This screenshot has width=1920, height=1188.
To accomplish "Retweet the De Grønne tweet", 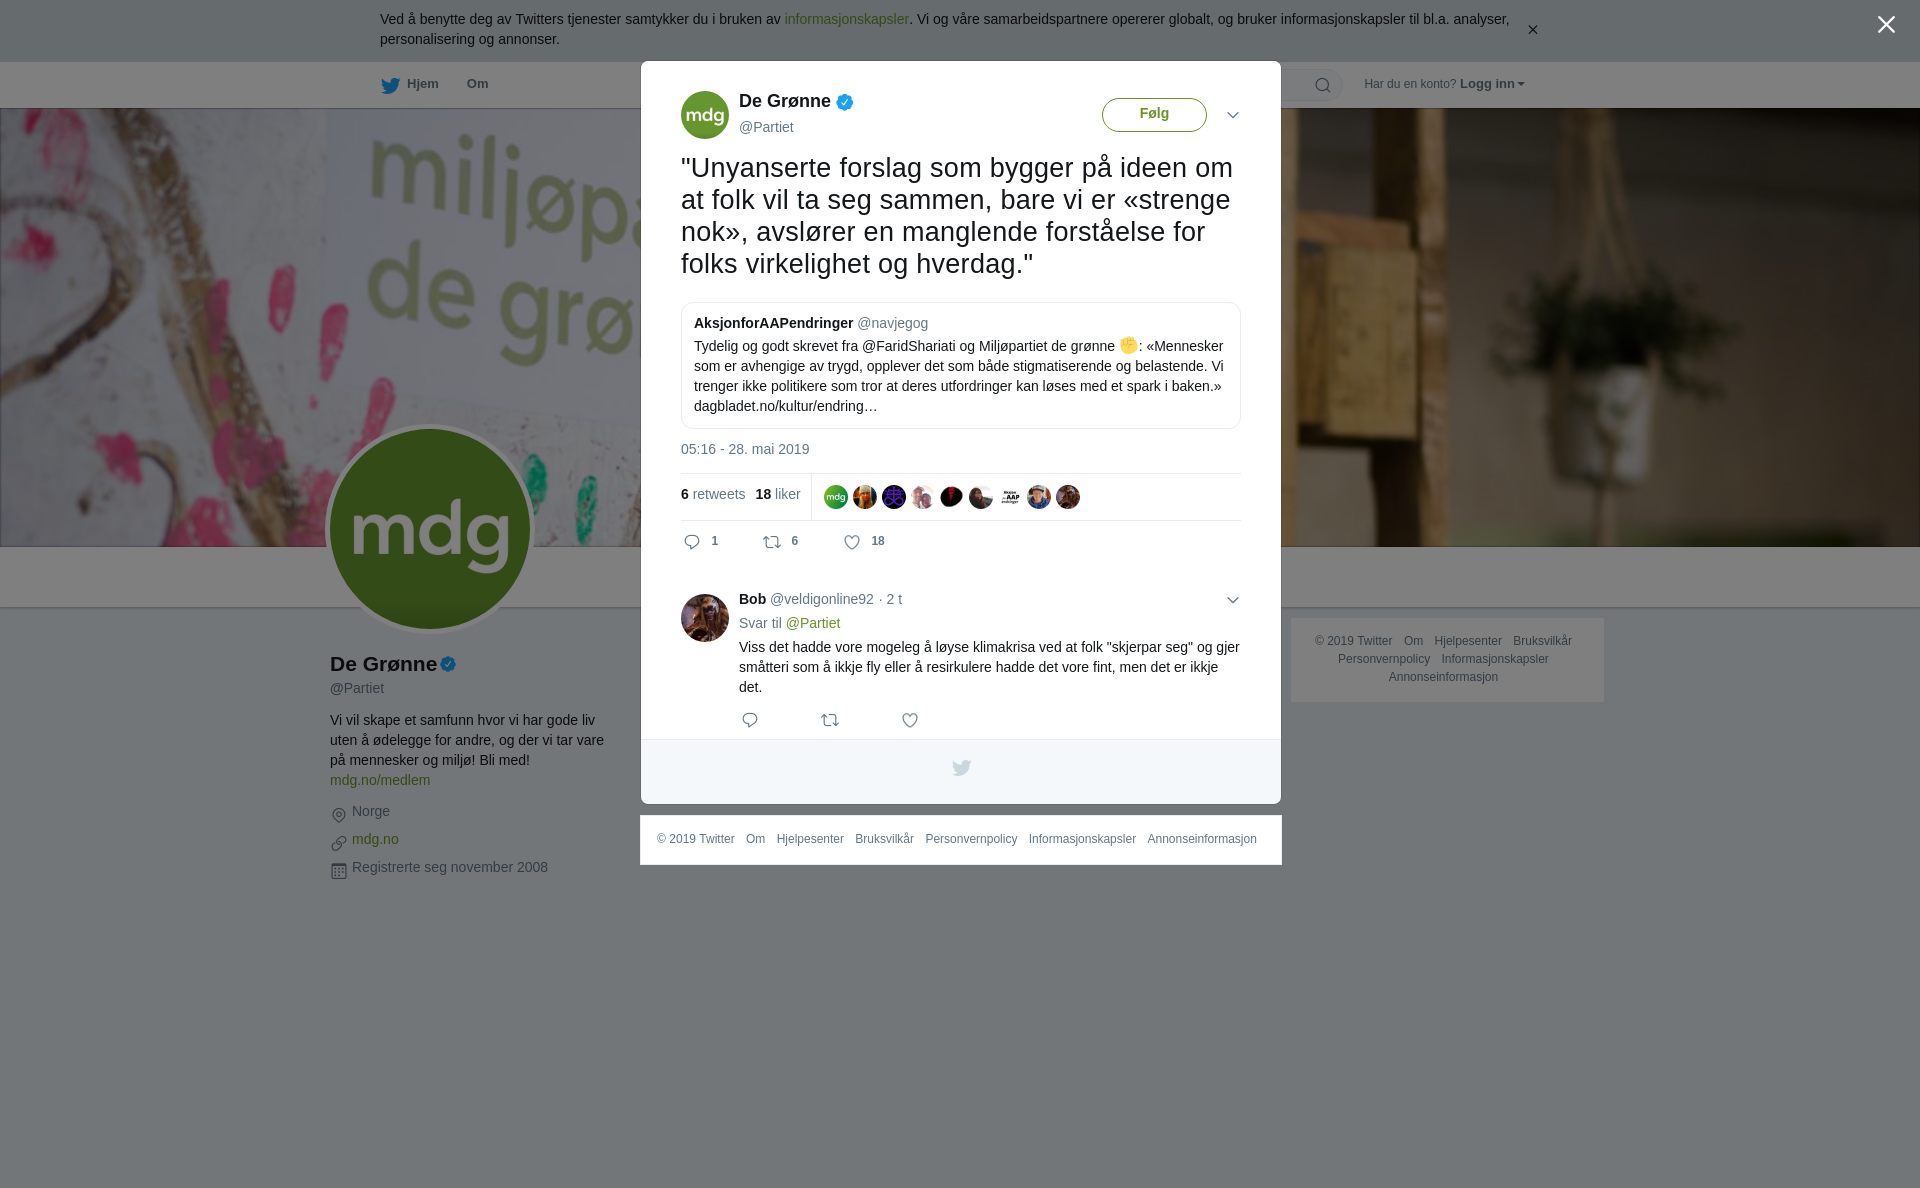I will pyautogui.click(x=772, y=542).
